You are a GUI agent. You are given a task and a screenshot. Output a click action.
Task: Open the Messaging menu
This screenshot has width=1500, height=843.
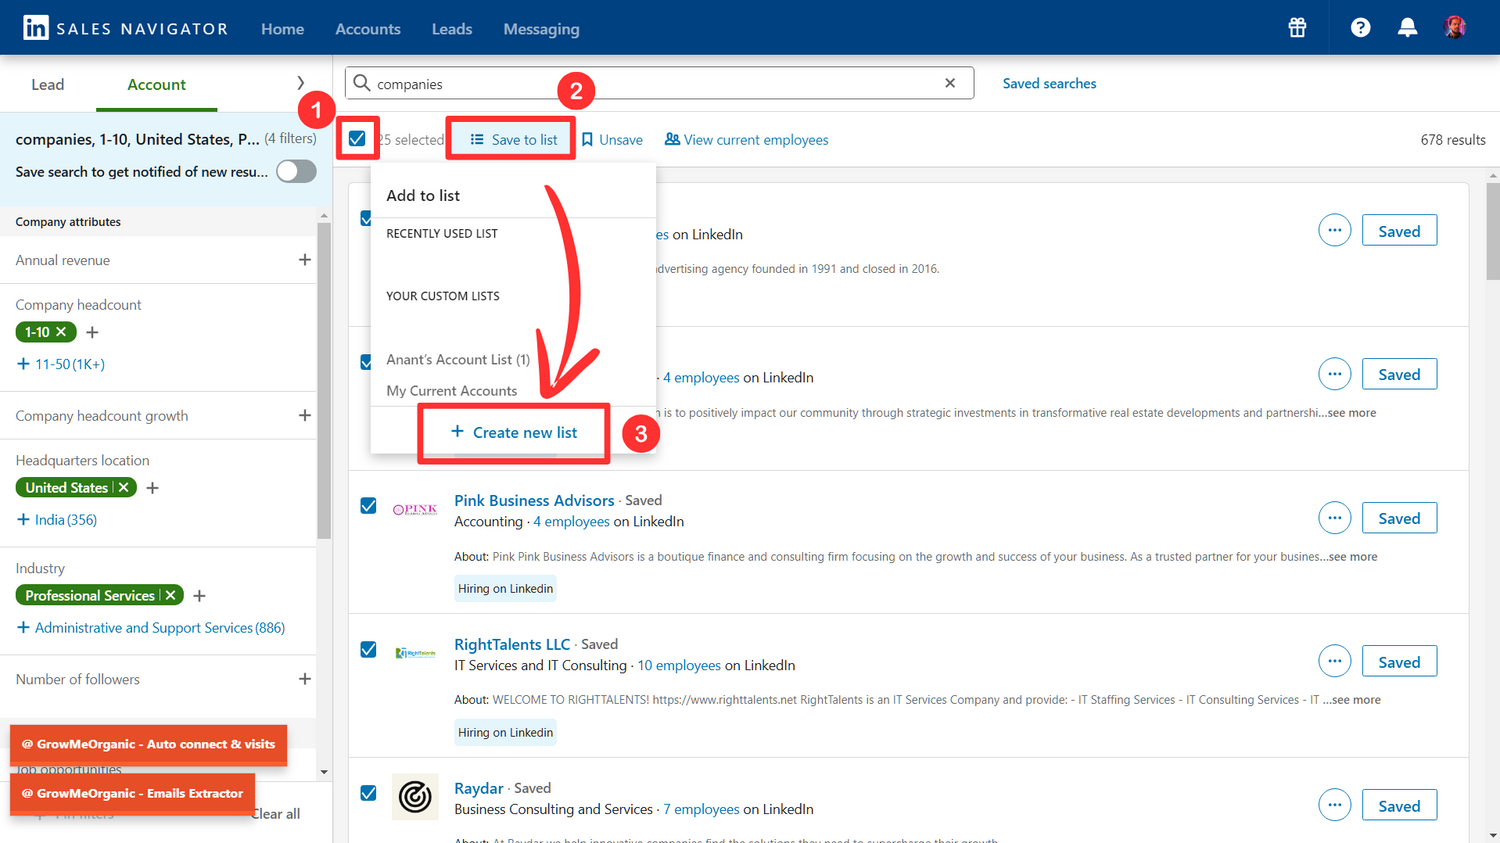click(x=541, y=29)
